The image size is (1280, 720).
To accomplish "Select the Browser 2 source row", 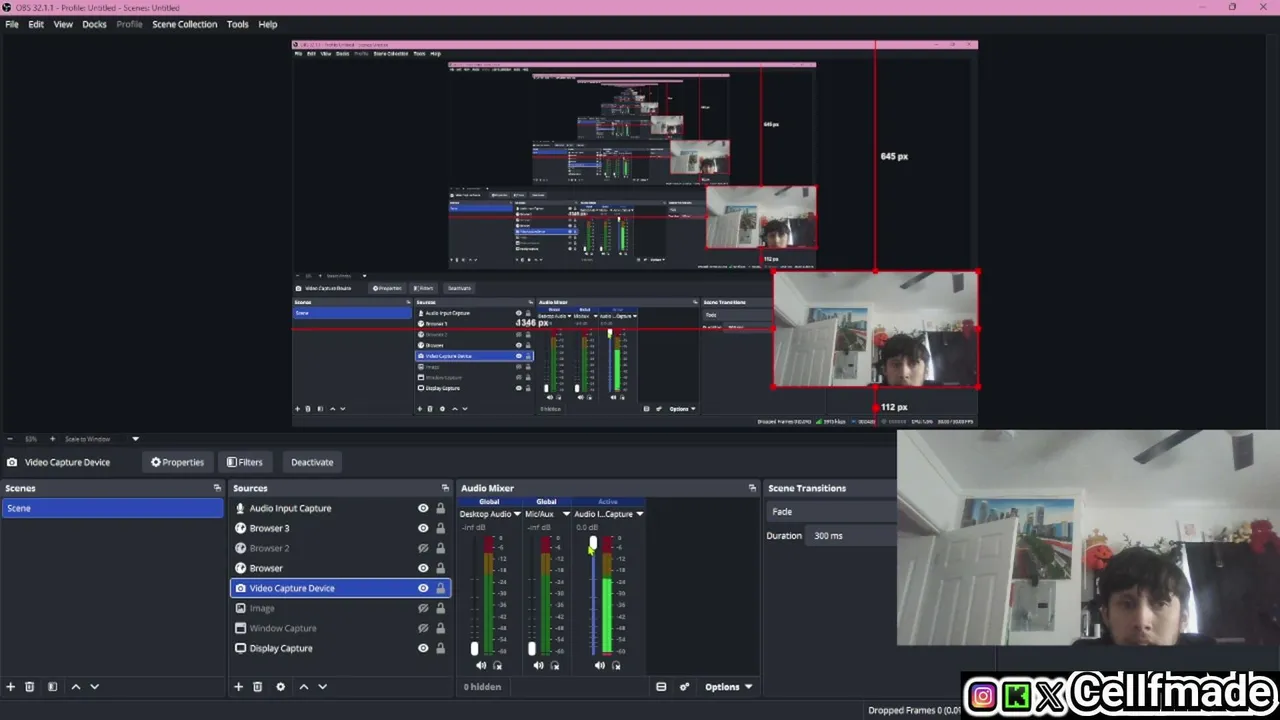I will point(340,548).
